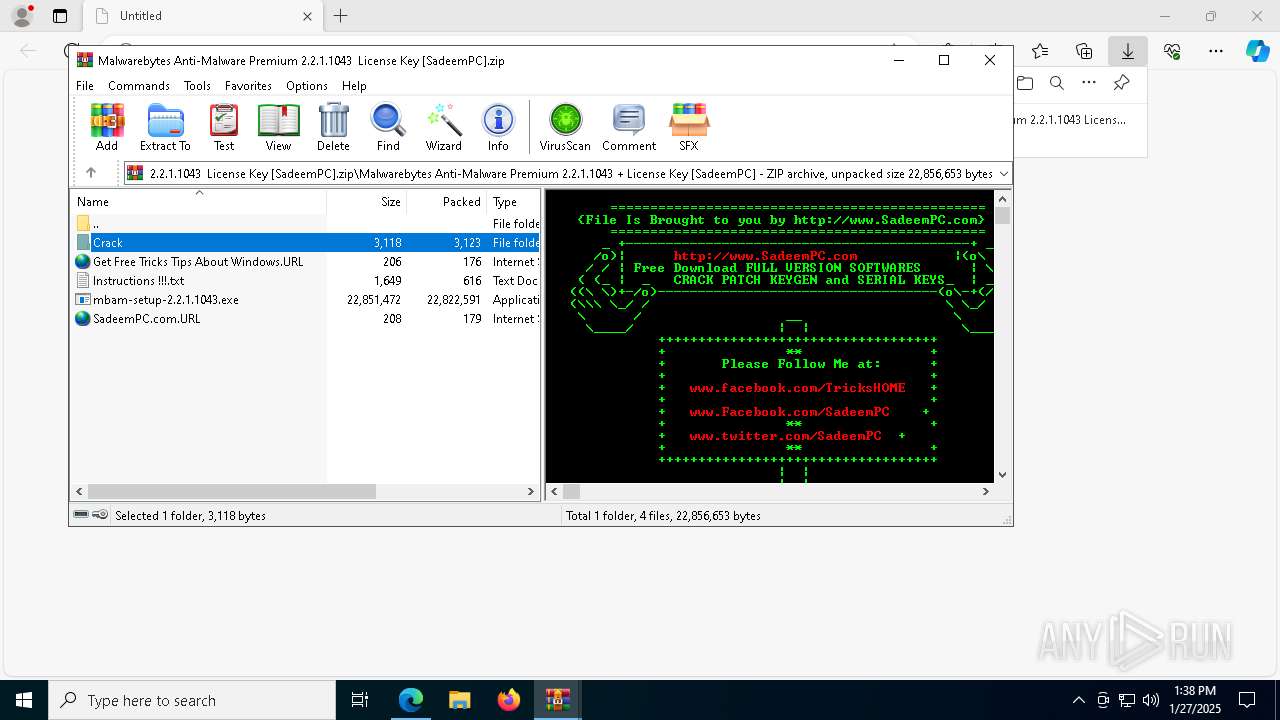This screenshot has height=720, width=1280.
Task: Click the Comment toolbar icon
Action: pos(629,127)
